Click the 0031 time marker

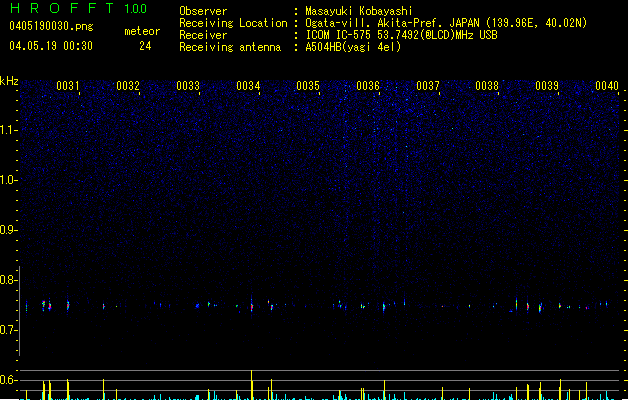[x=68, y=86]
